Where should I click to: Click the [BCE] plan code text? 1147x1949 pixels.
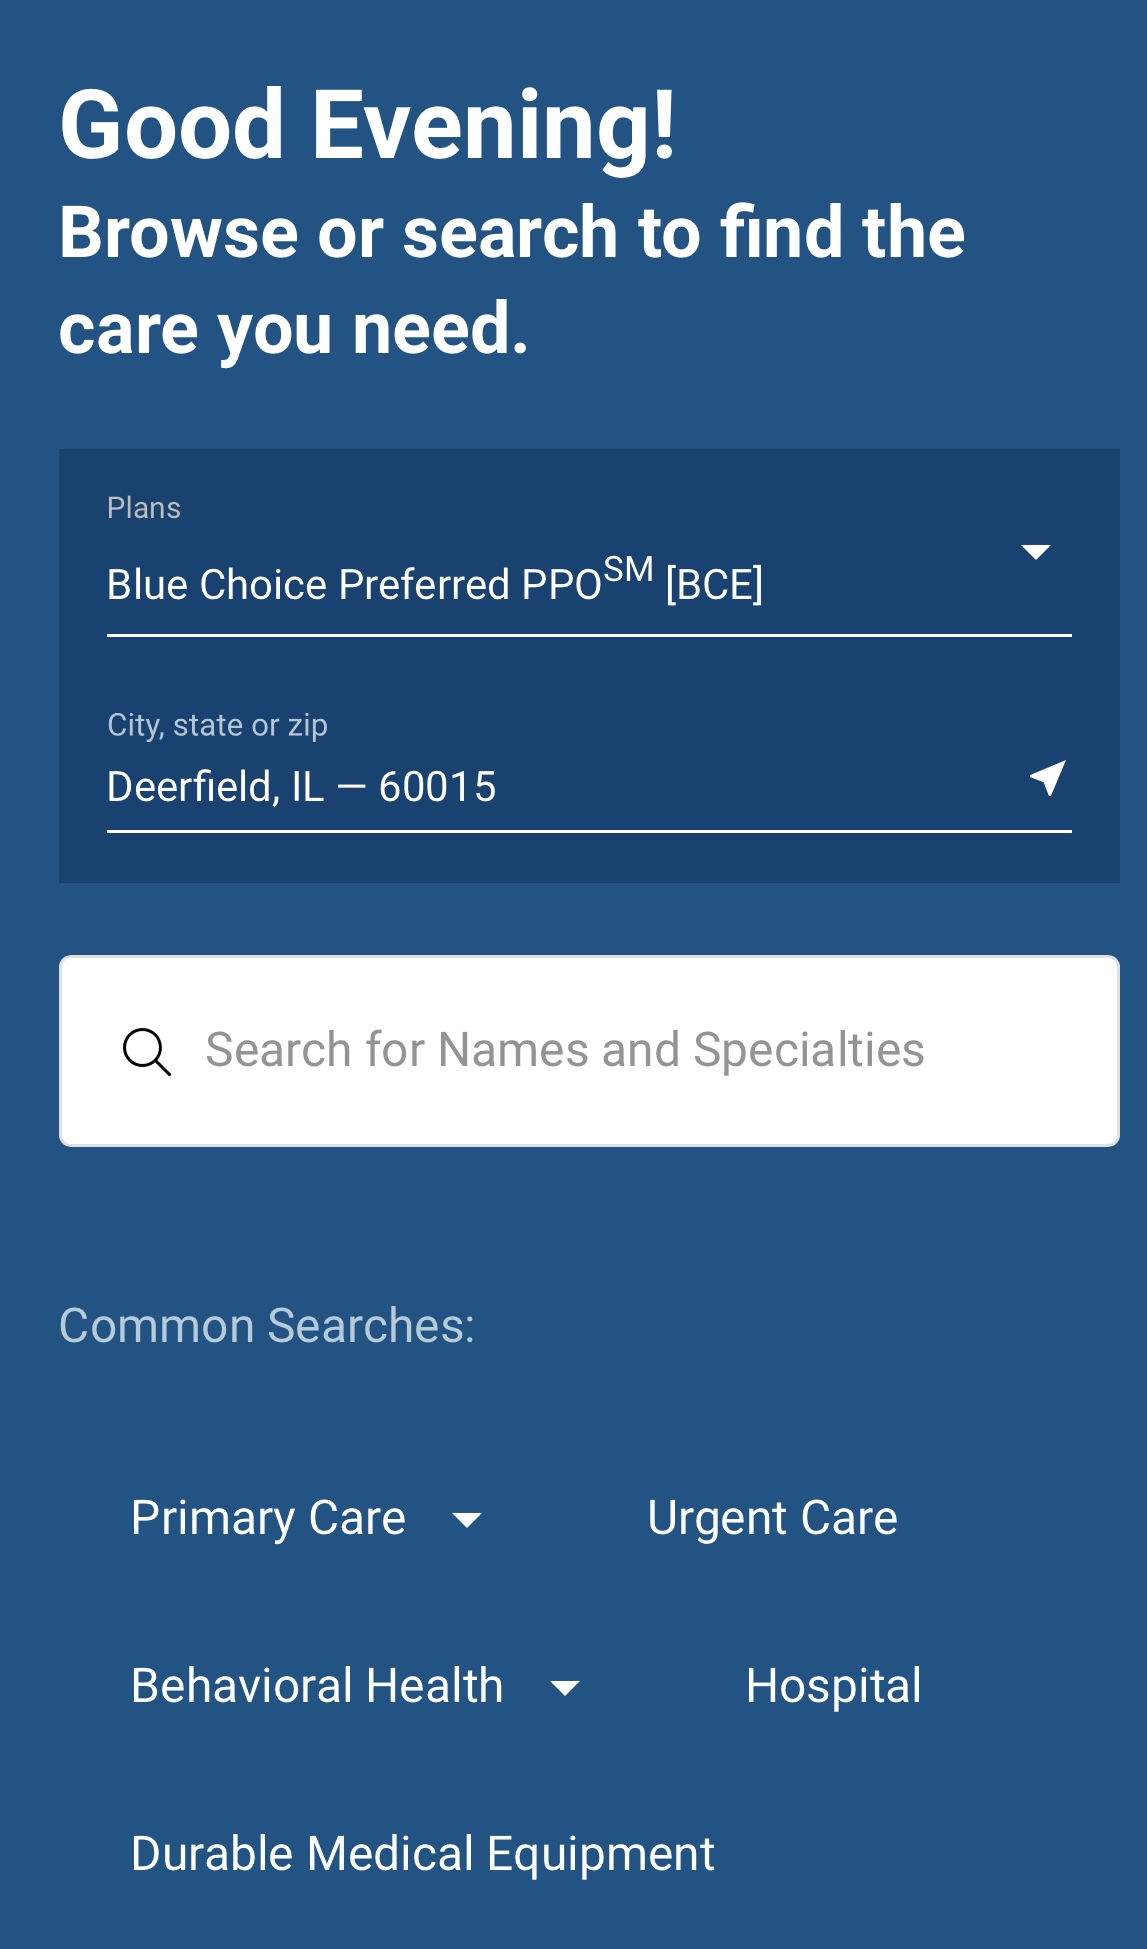(x=714, y=585)
